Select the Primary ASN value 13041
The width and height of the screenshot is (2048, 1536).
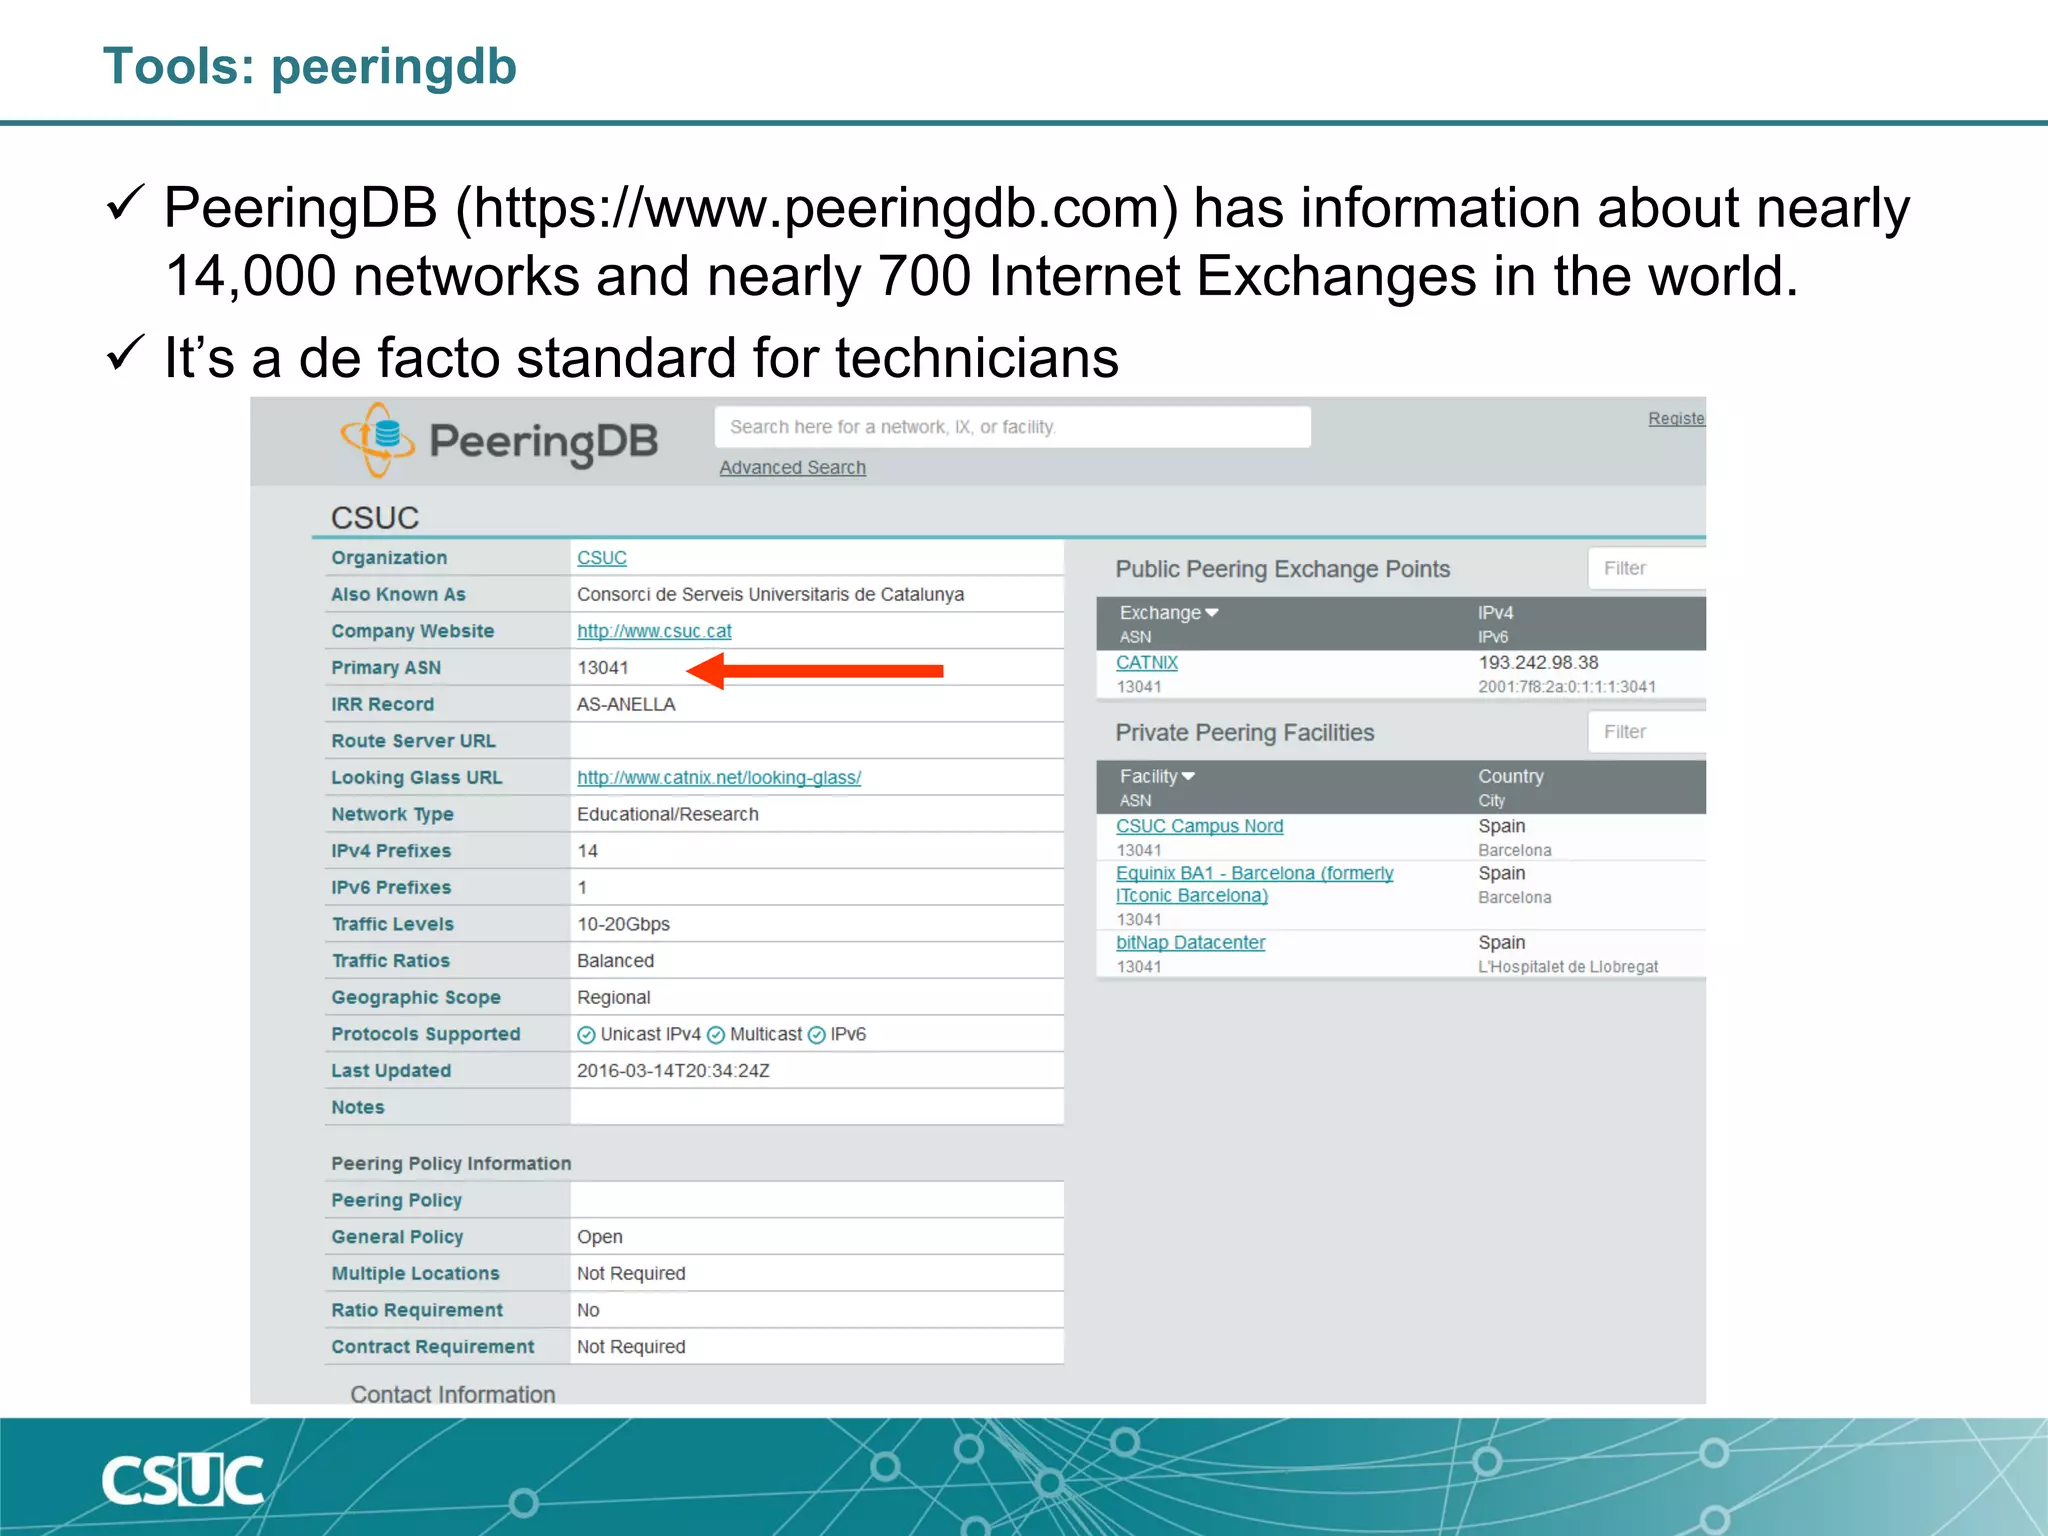[x=603, y=668]
